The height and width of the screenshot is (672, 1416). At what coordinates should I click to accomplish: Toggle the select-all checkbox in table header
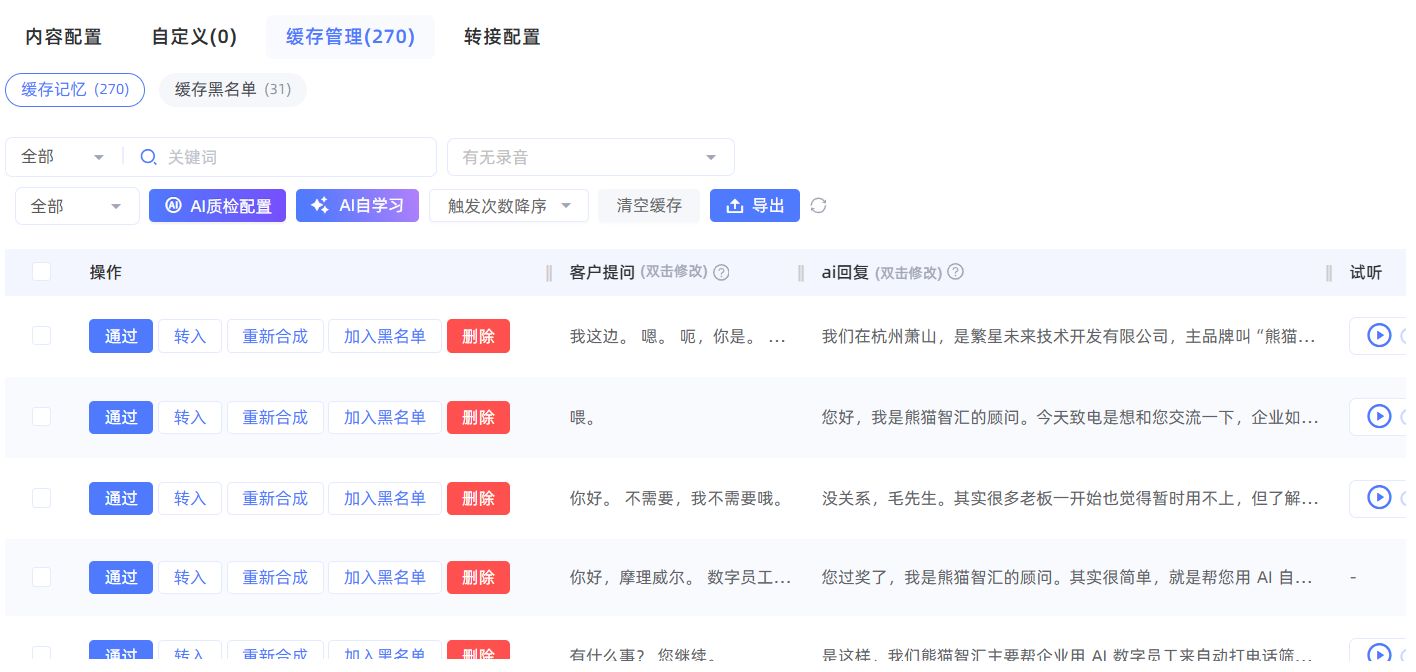point(41,272)
